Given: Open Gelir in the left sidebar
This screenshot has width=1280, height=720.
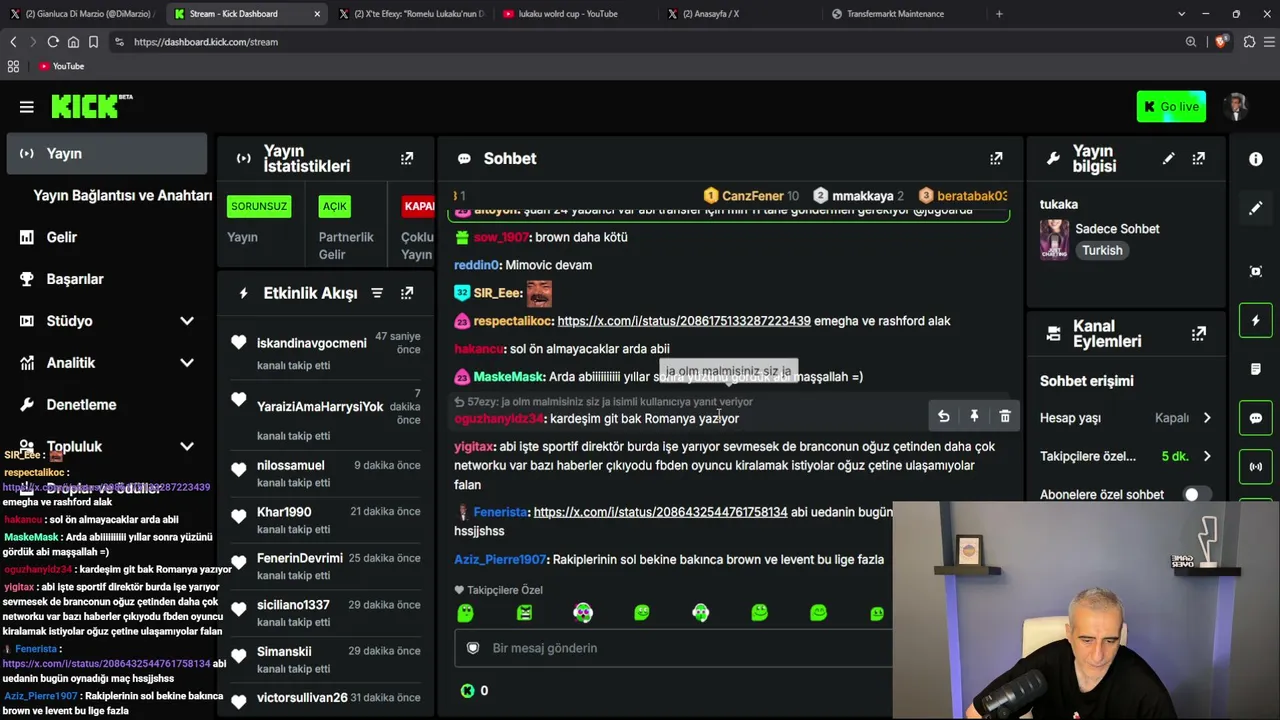Looking at the screenshot, I should coord(61,237).
